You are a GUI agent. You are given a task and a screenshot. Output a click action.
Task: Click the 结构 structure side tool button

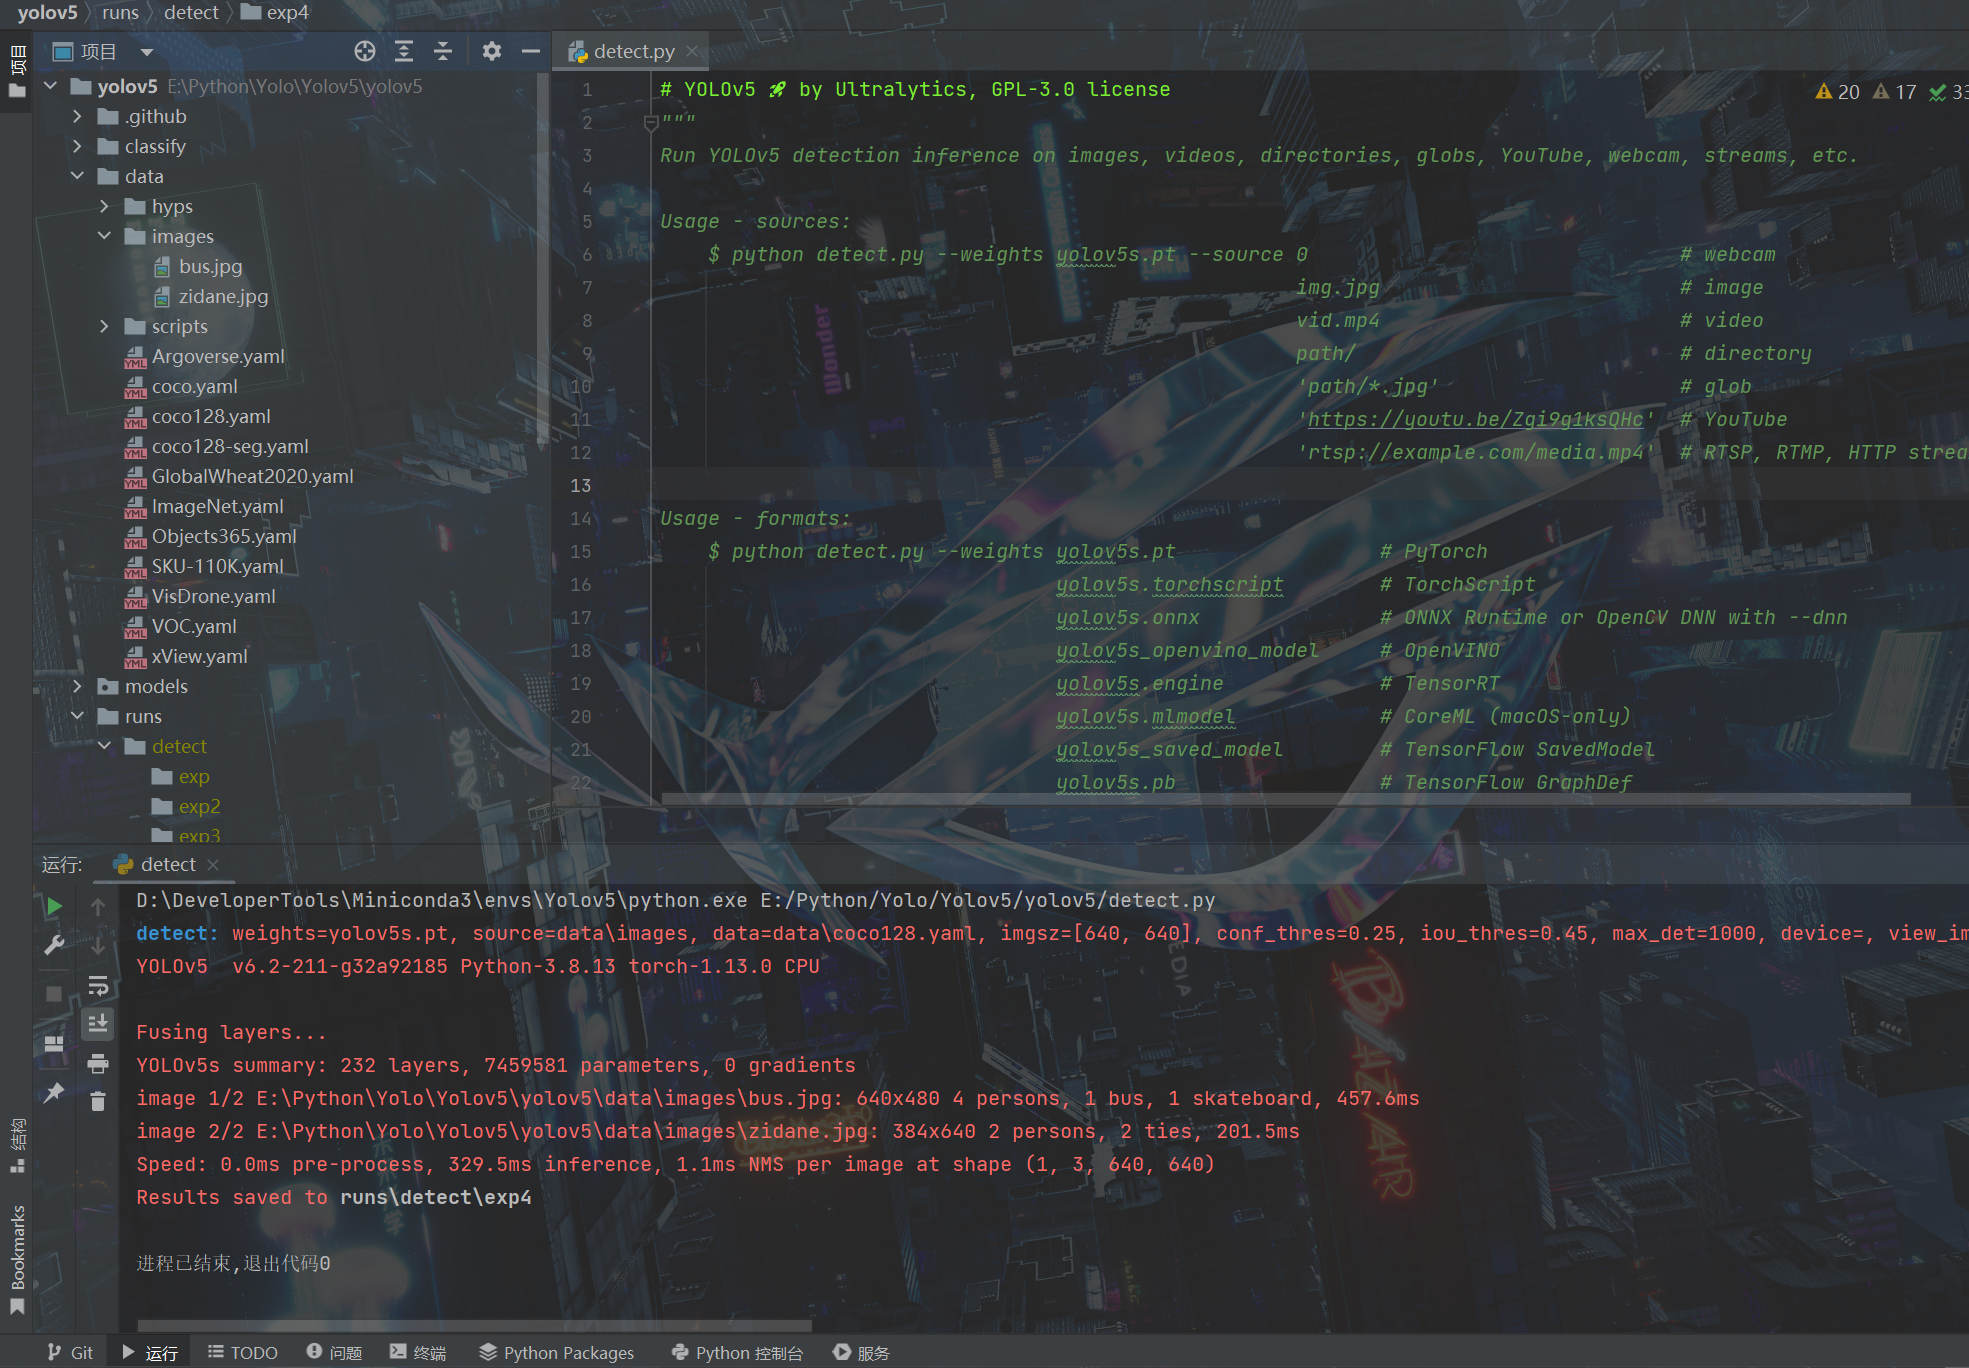point(17,1146)
